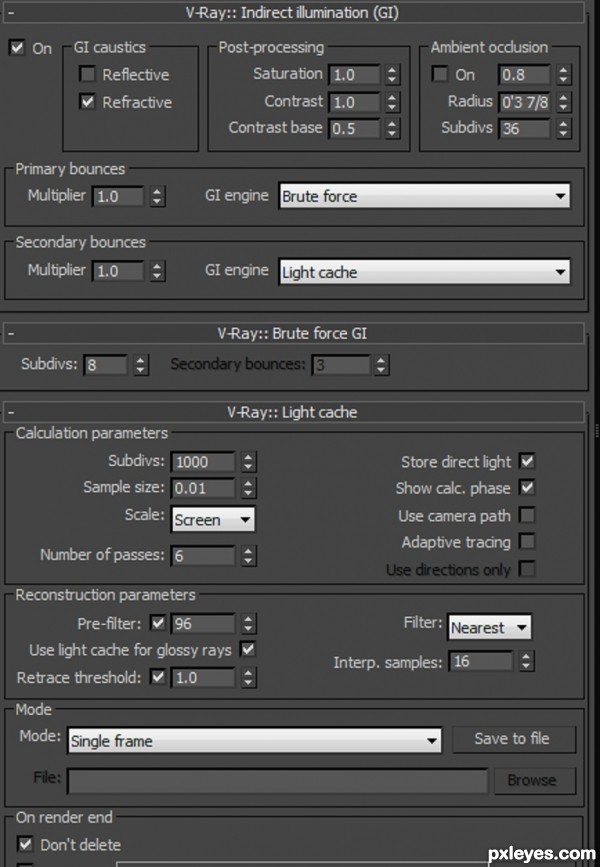Screen dimensions: 600x867
Task: Click the Contrast base value field
Action: click(354, 129)
